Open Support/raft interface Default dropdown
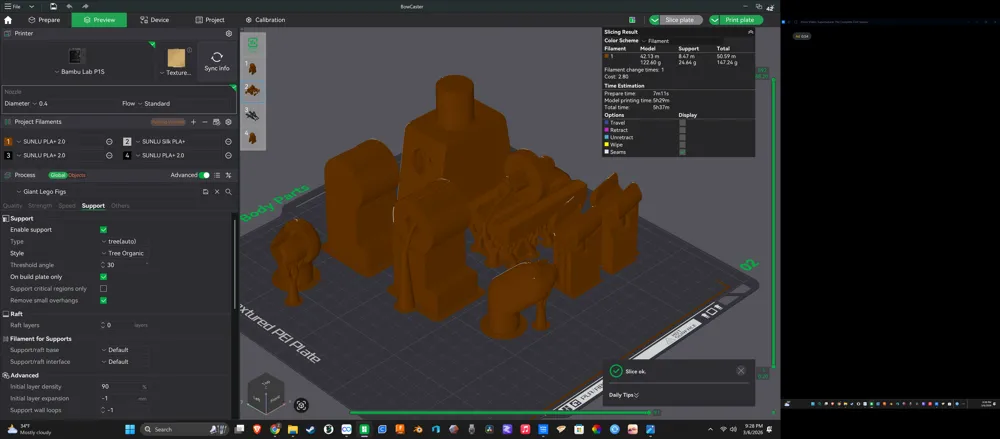Viewport: 1000px width, 439px height. [x=124, y=362]
